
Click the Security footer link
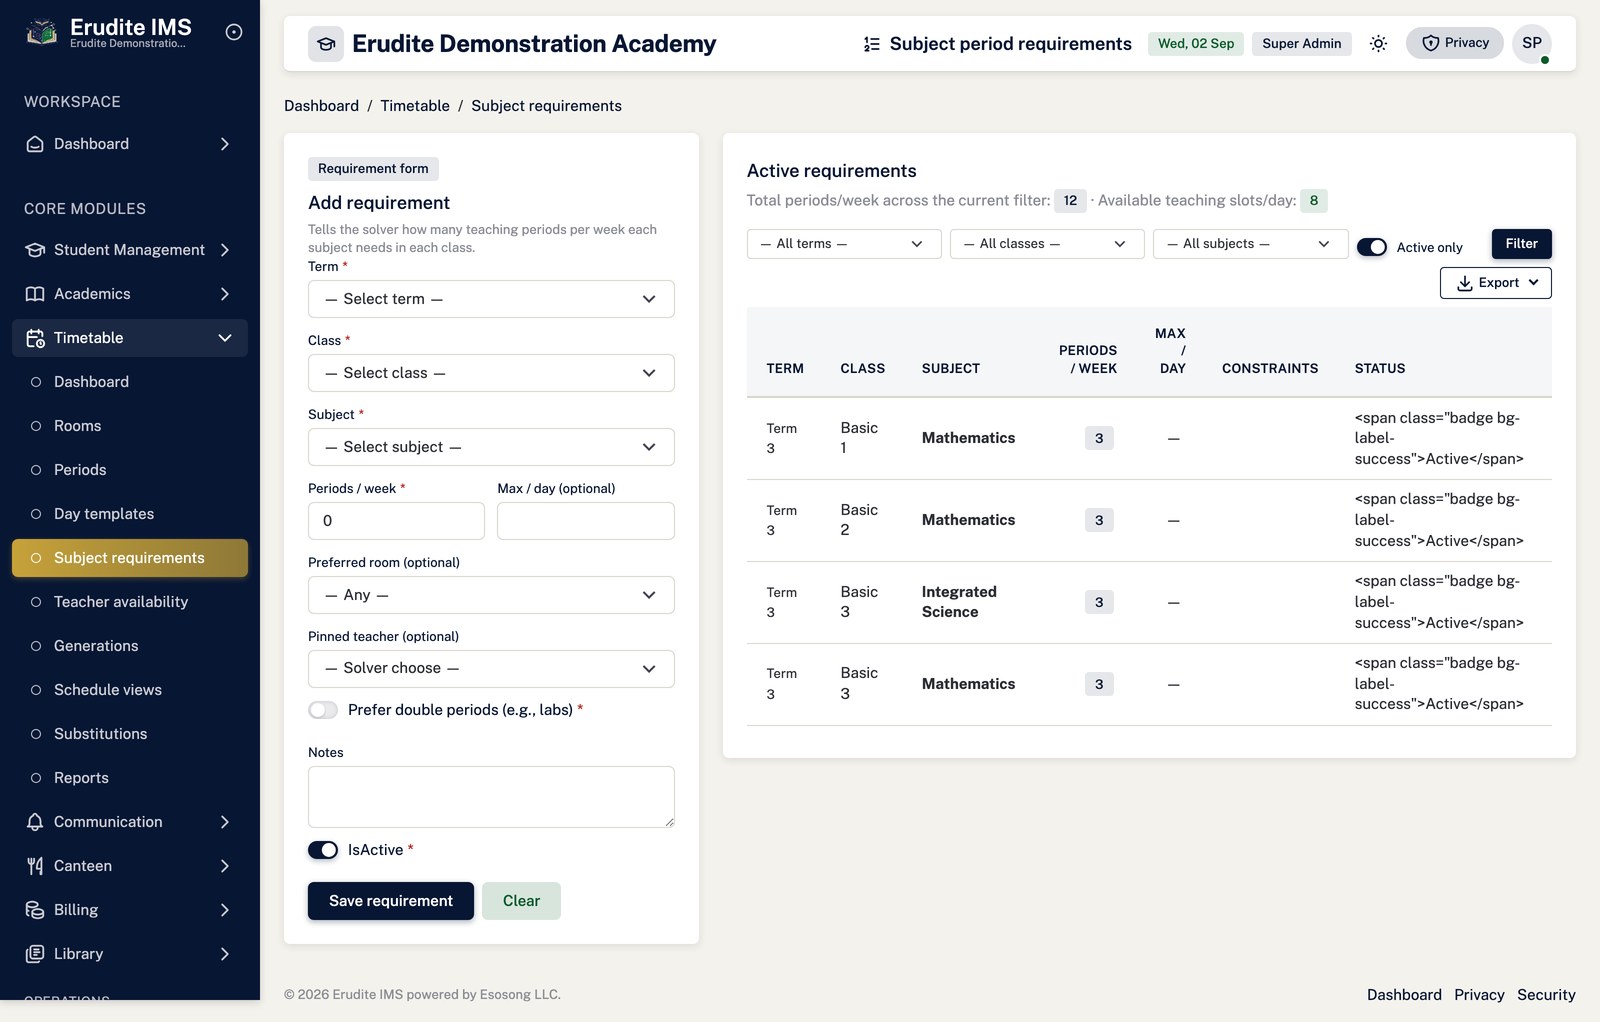click(x=1546, y=995)
